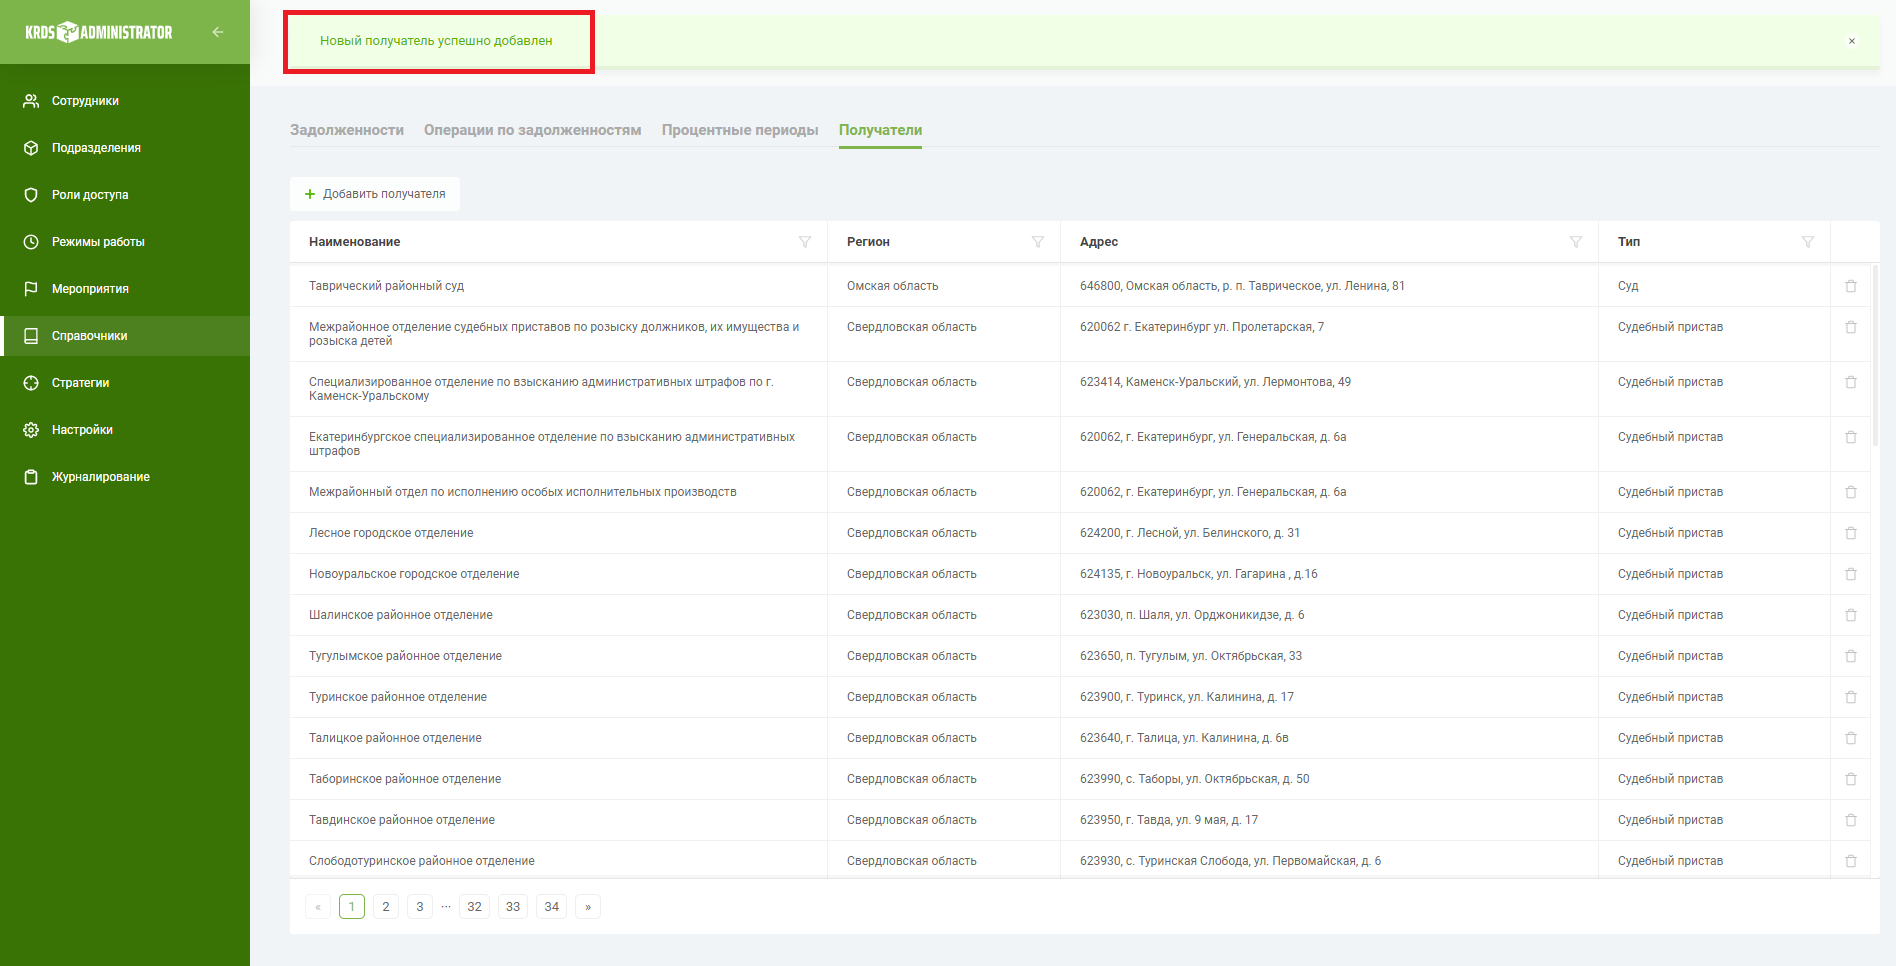Delete the Тавдинское районное отделение row
Viewport: 1896px width, 966px height.
click(1851, 820)
